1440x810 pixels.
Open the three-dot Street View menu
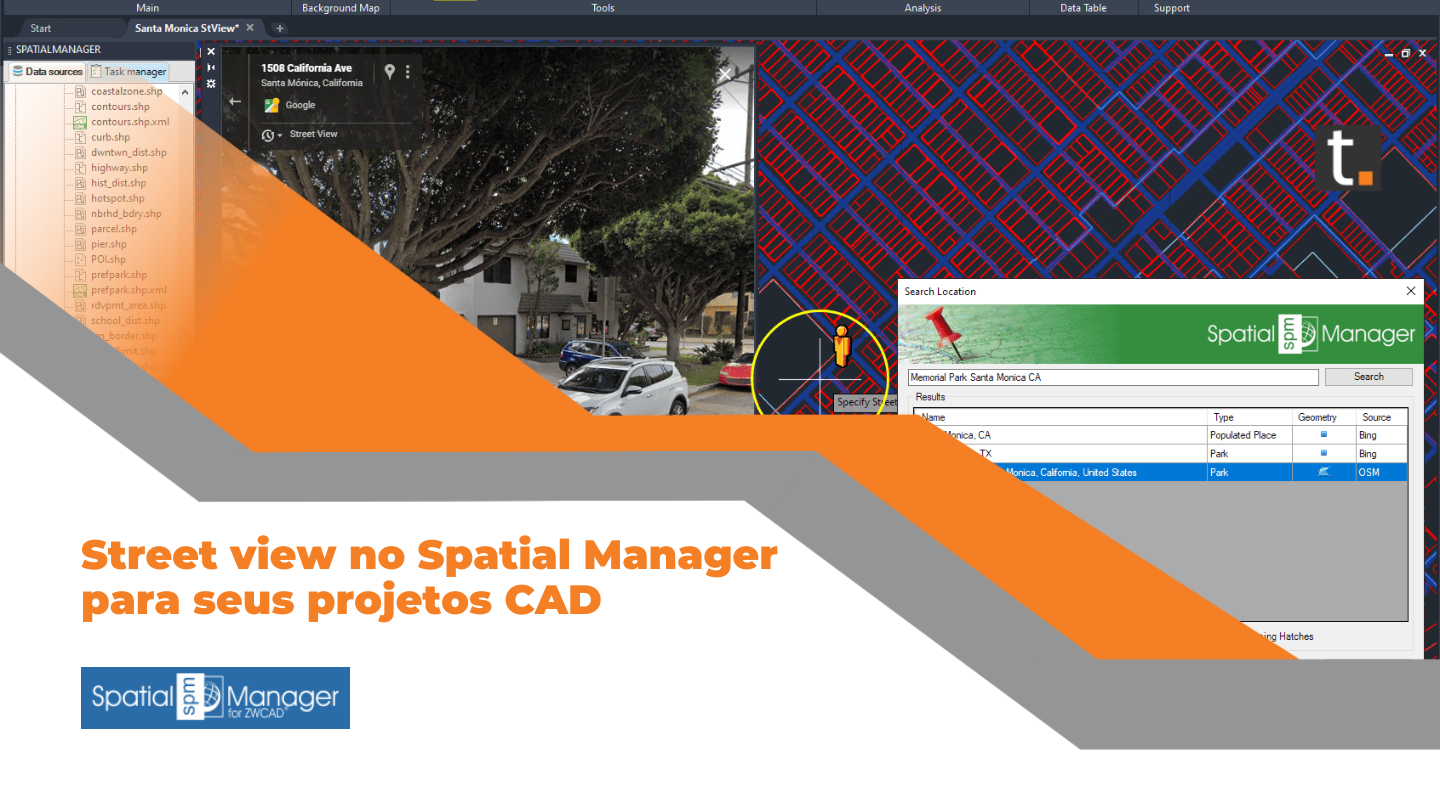tap(408, 72)
